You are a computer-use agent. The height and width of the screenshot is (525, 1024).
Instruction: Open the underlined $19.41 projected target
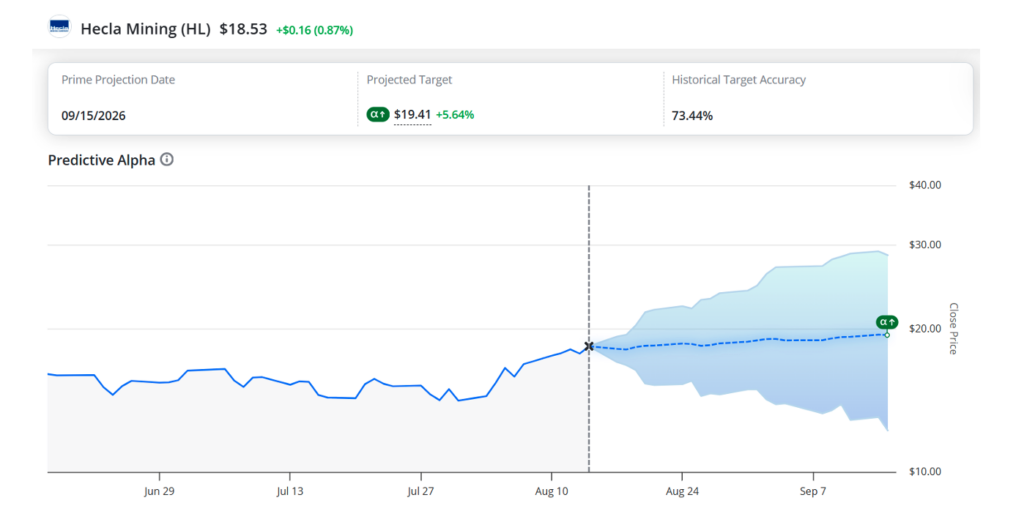[412, 115]
